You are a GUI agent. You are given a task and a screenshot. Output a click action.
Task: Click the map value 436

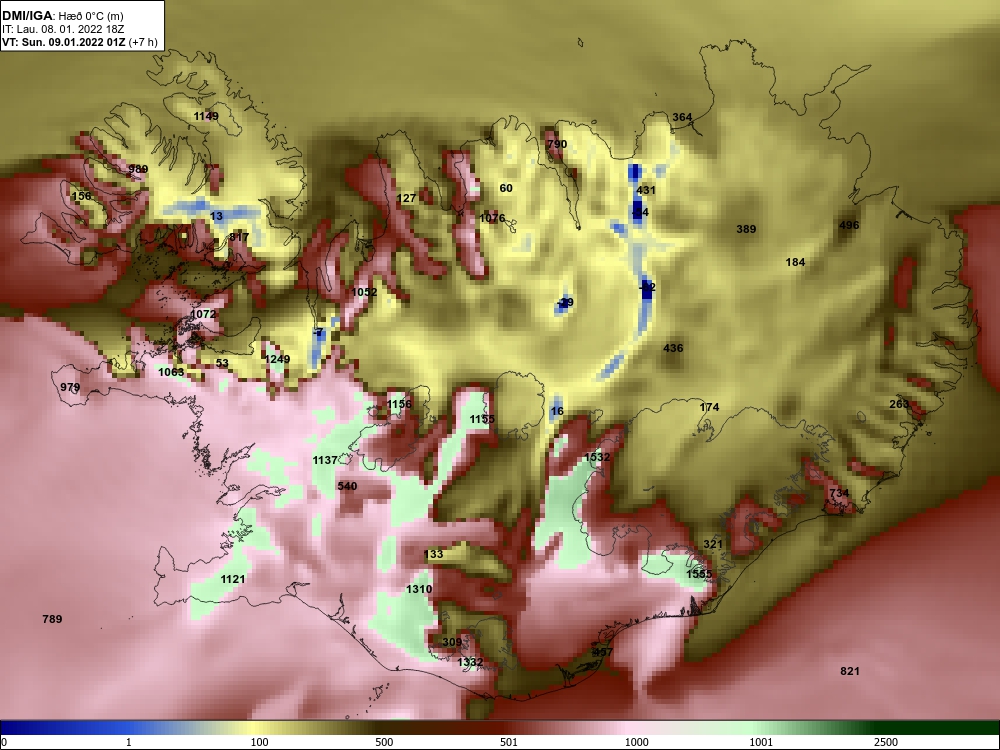[x=673, y=348]
